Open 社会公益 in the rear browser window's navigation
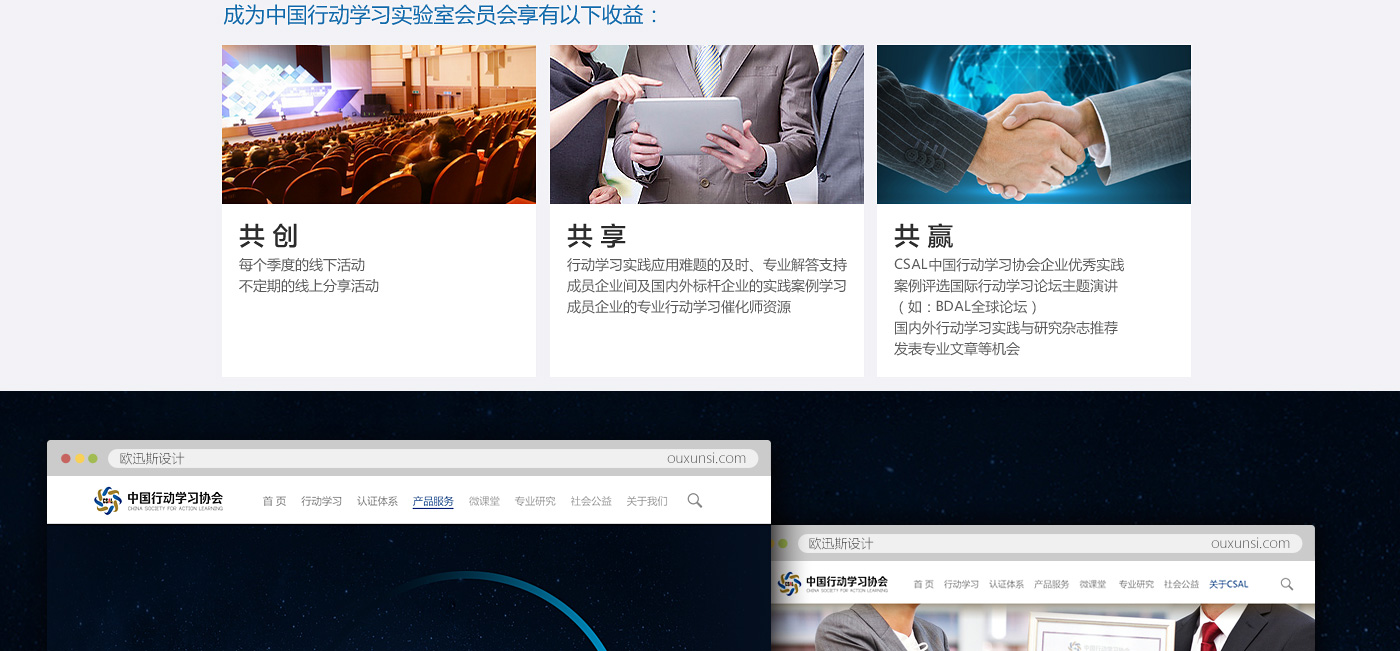Screen dimensions: 1400x651 (x=1181, y=584)
